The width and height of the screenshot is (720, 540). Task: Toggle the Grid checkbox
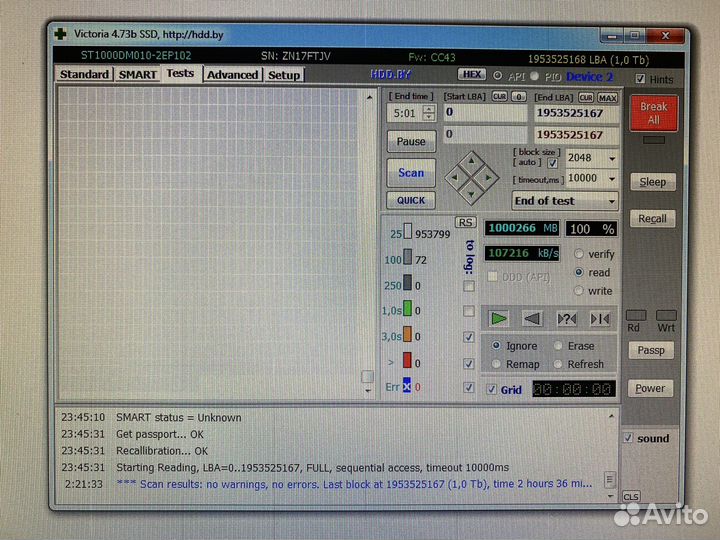(x=491, y=389)
